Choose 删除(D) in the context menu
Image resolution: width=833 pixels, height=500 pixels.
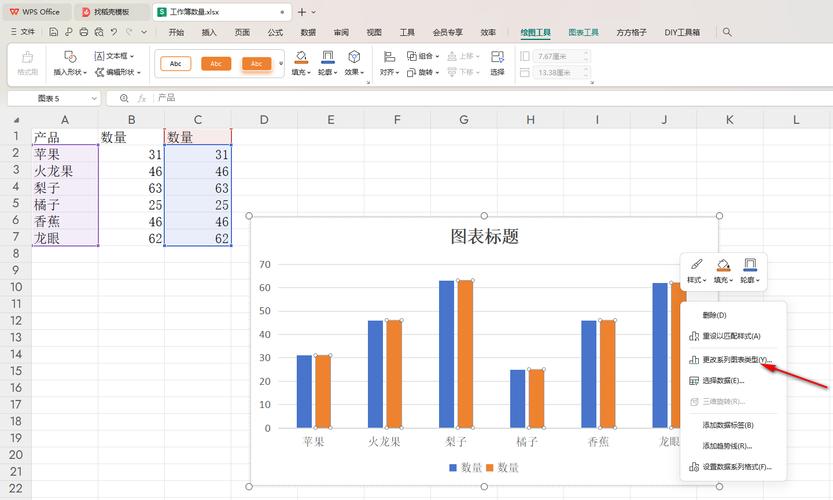(733, 315)
